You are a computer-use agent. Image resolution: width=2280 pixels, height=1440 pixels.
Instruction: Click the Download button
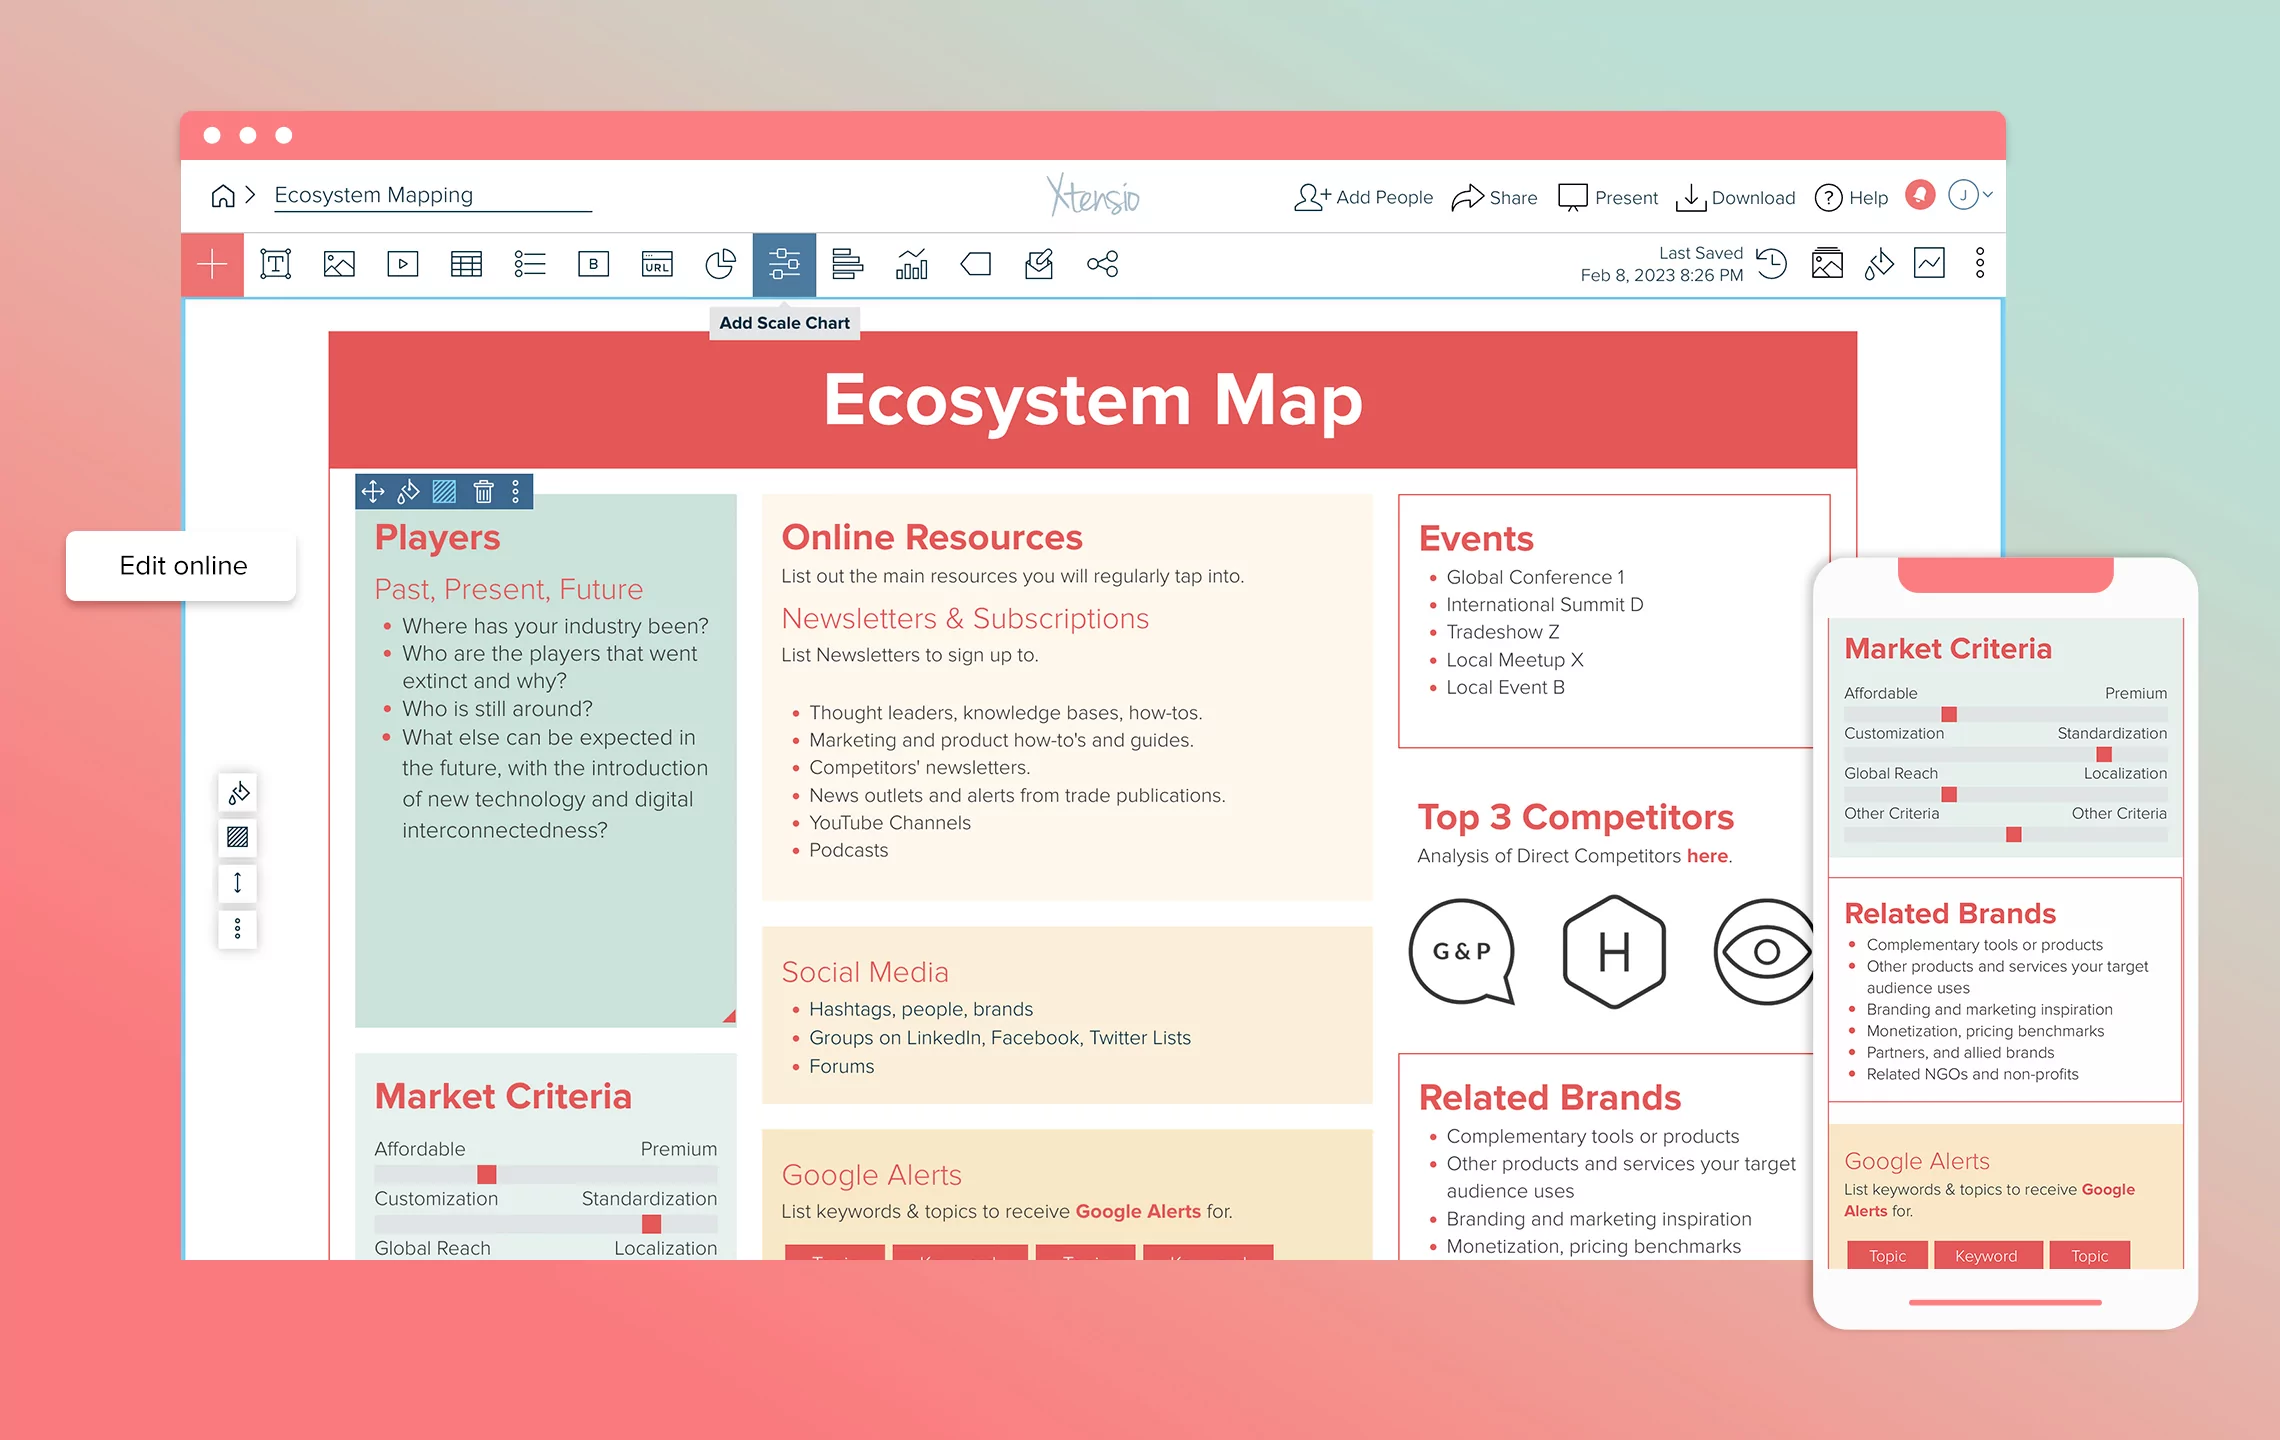[x=1735, y=197]
